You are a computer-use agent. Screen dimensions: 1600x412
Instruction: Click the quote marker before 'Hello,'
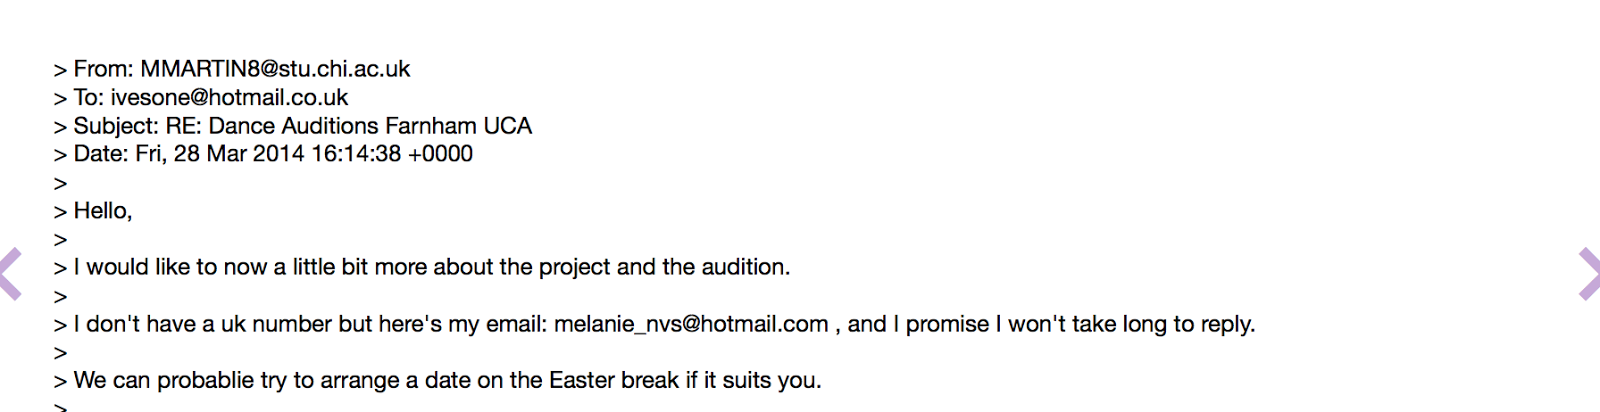pyautogui.click(x=61, y=212)
